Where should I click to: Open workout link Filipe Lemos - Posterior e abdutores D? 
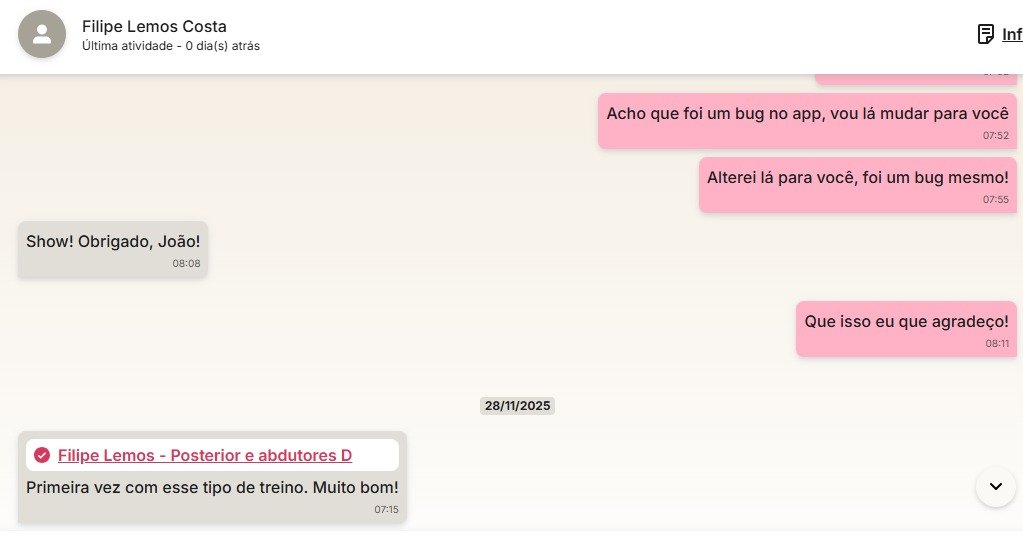click(x=205, y=455)
